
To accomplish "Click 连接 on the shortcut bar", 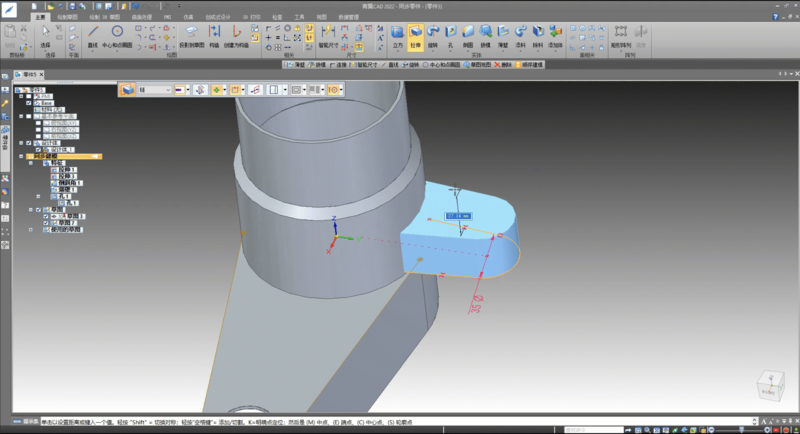I will [x=338, y=65].
